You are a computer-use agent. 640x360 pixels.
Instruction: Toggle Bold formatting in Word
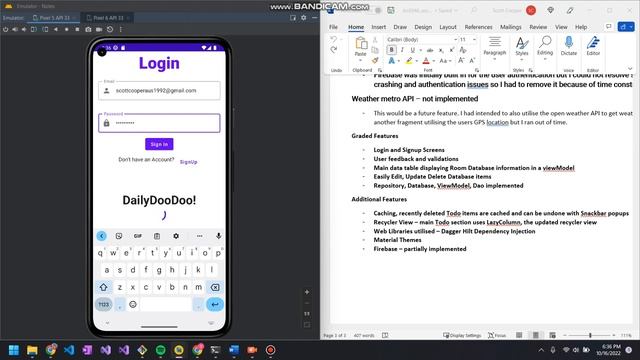coord(391,50)
